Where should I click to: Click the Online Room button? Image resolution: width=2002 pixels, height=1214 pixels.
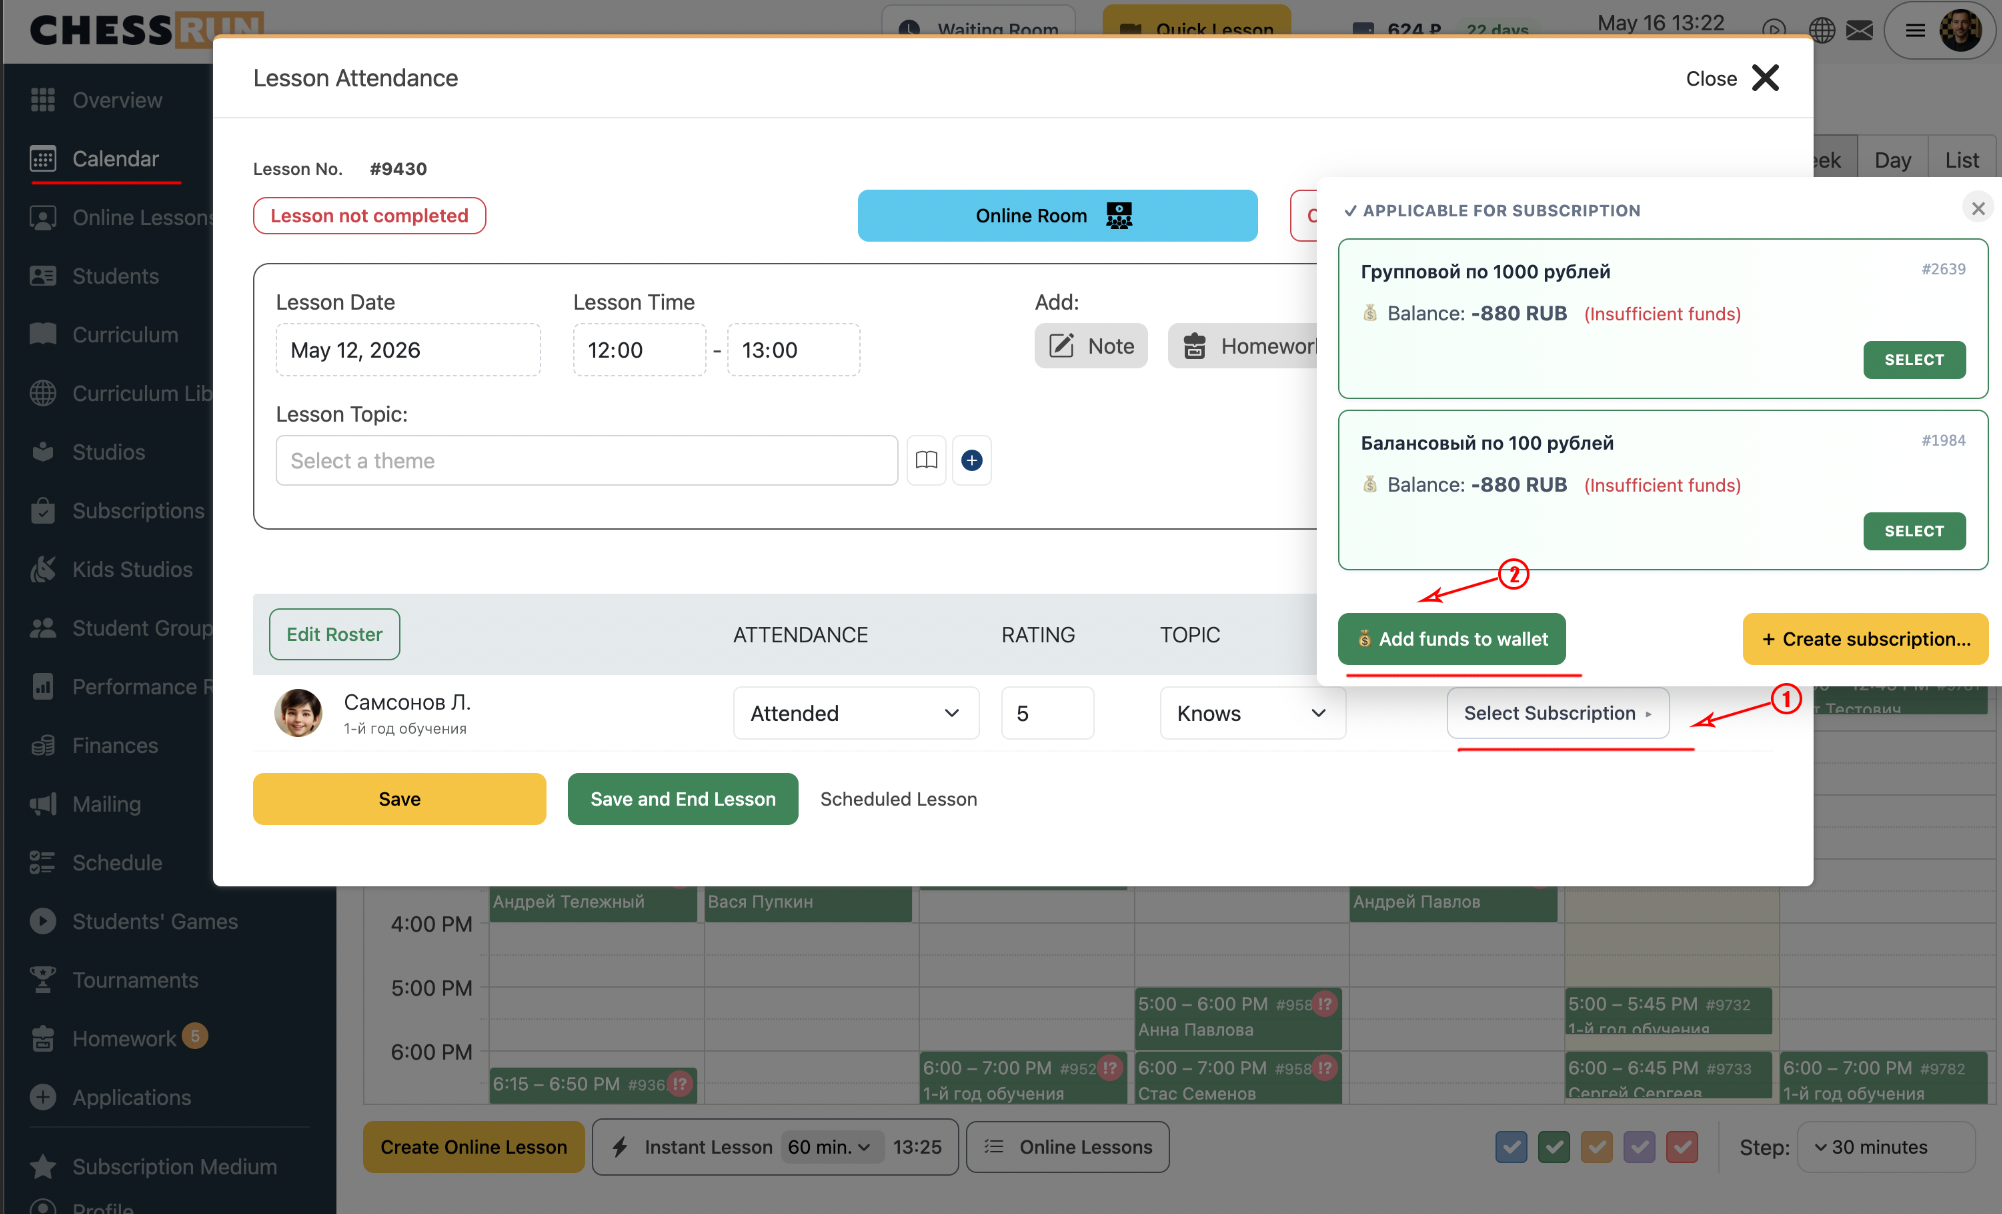click(1057, 216)
